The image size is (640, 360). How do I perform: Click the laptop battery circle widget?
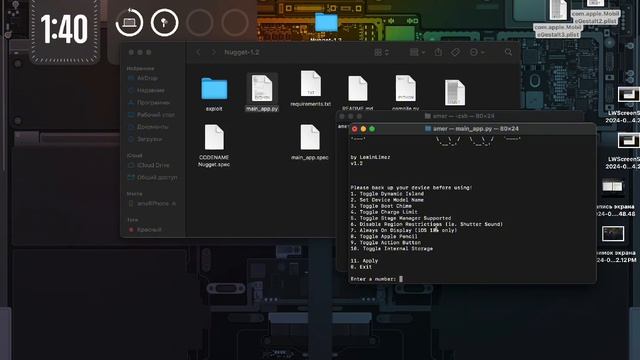pos(129,22)
